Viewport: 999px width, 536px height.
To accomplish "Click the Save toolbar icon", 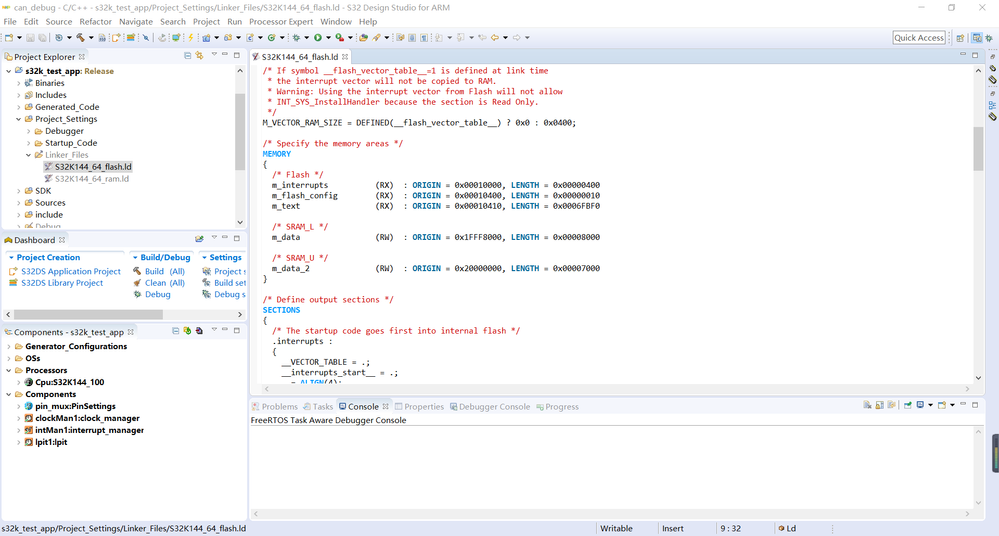I will click(30, 38).
